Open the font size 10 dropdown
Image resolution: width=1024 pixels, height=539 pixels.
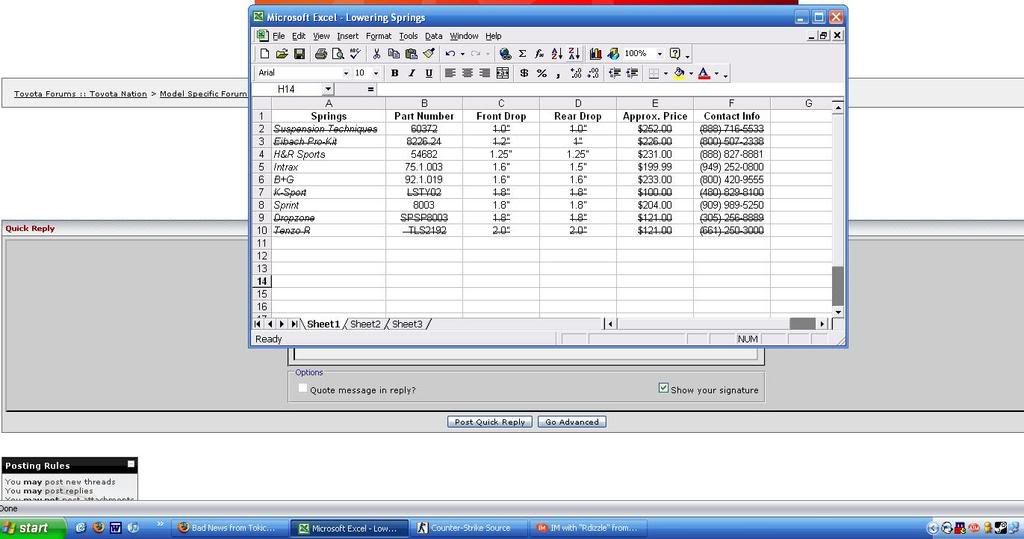[376, 73]
